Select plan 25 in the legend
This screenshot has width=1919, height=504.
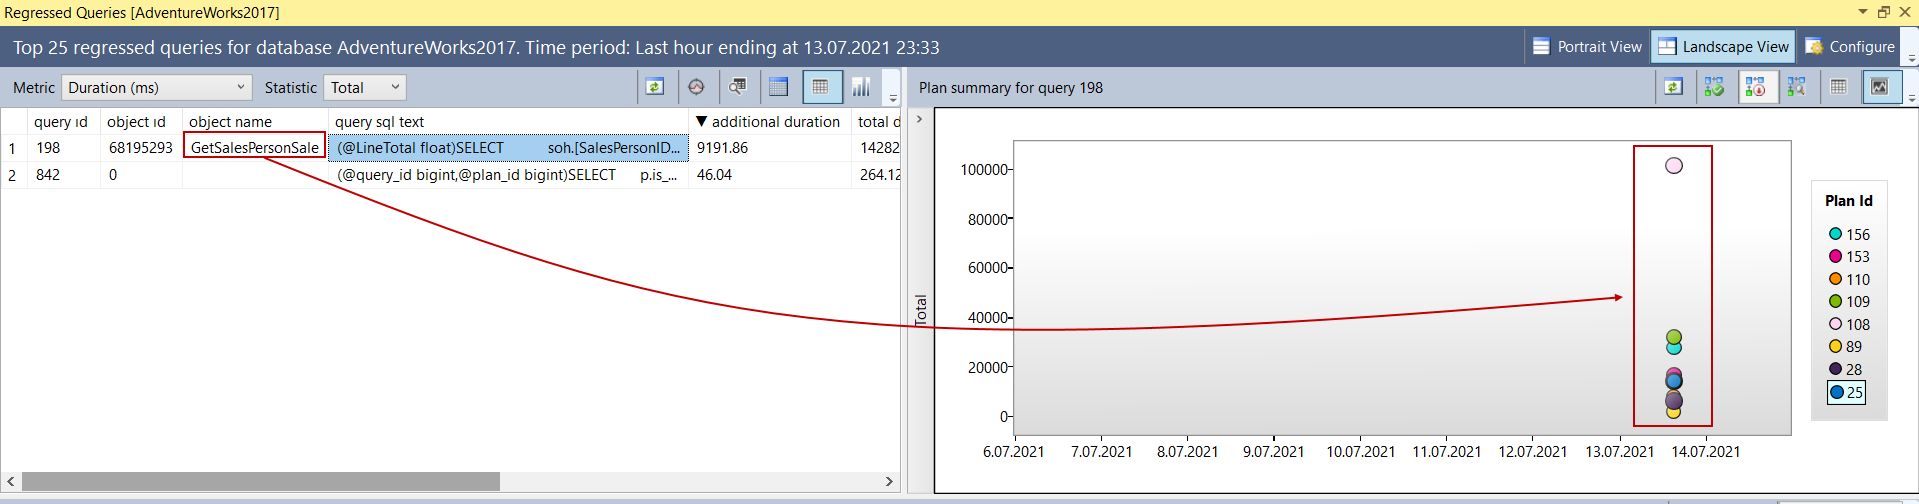click(1846, 392)
